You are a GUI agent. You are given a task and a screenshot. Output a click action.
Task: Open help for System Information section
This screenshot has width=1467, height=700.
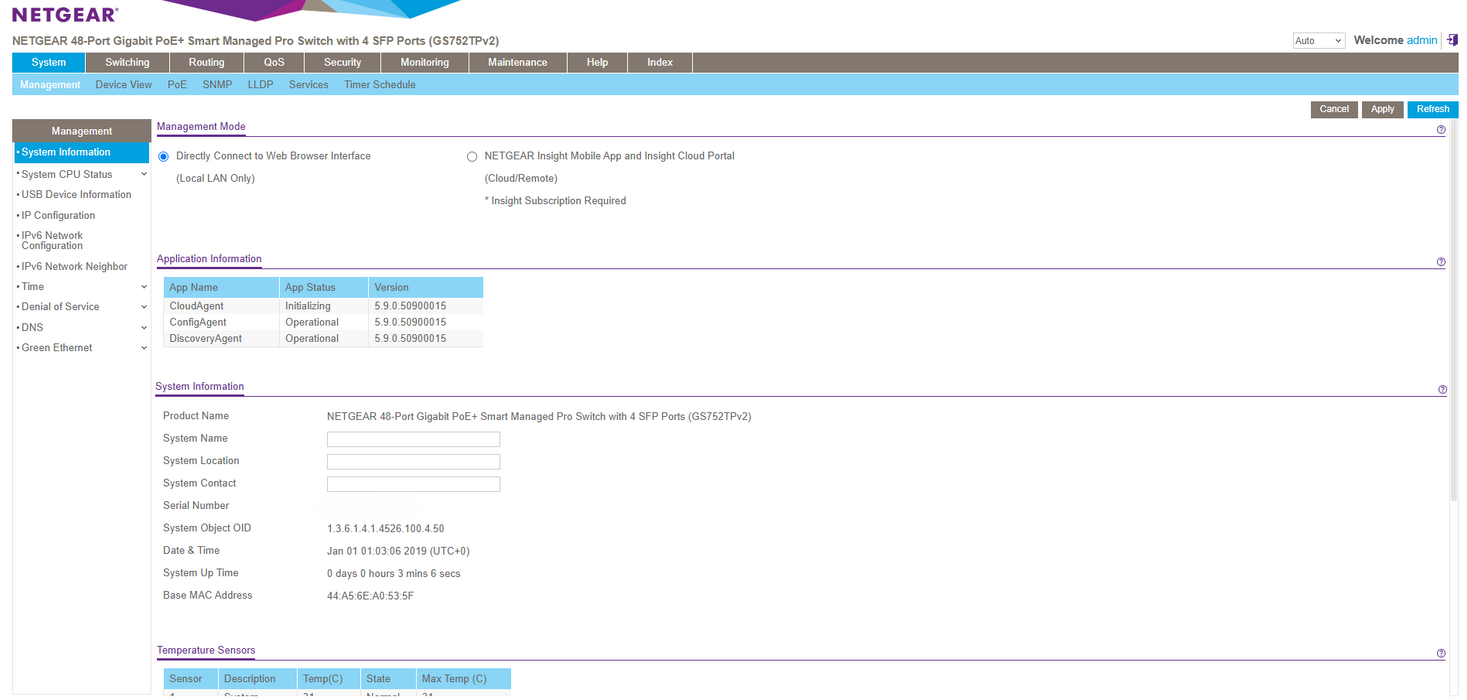coord(1441,390)
